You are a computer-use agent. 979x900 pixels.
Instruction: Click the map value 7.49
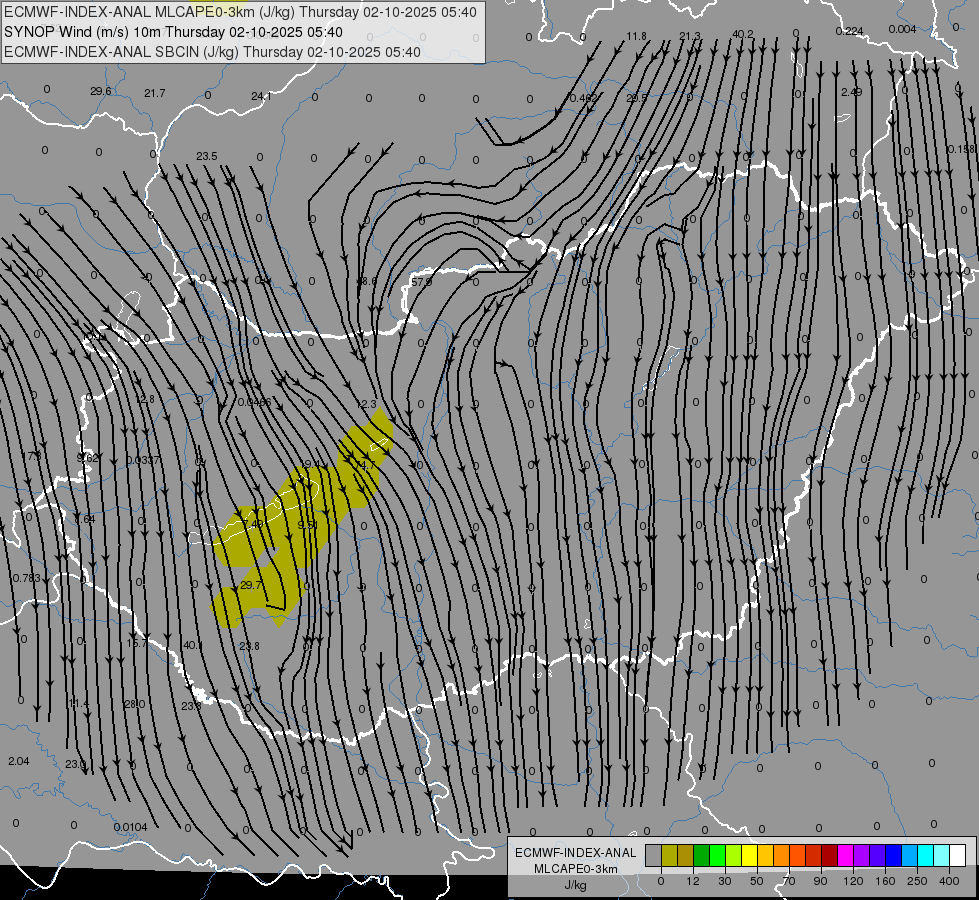coord(253,523)
